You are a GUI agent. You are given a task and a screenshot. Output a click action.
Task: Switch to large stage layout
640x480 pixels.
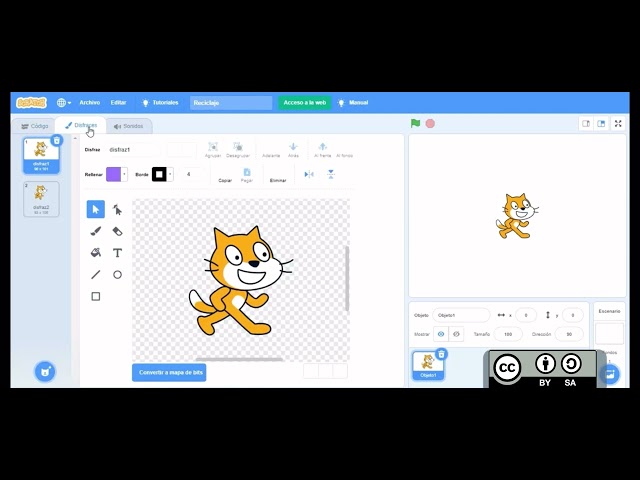[601, 123]
